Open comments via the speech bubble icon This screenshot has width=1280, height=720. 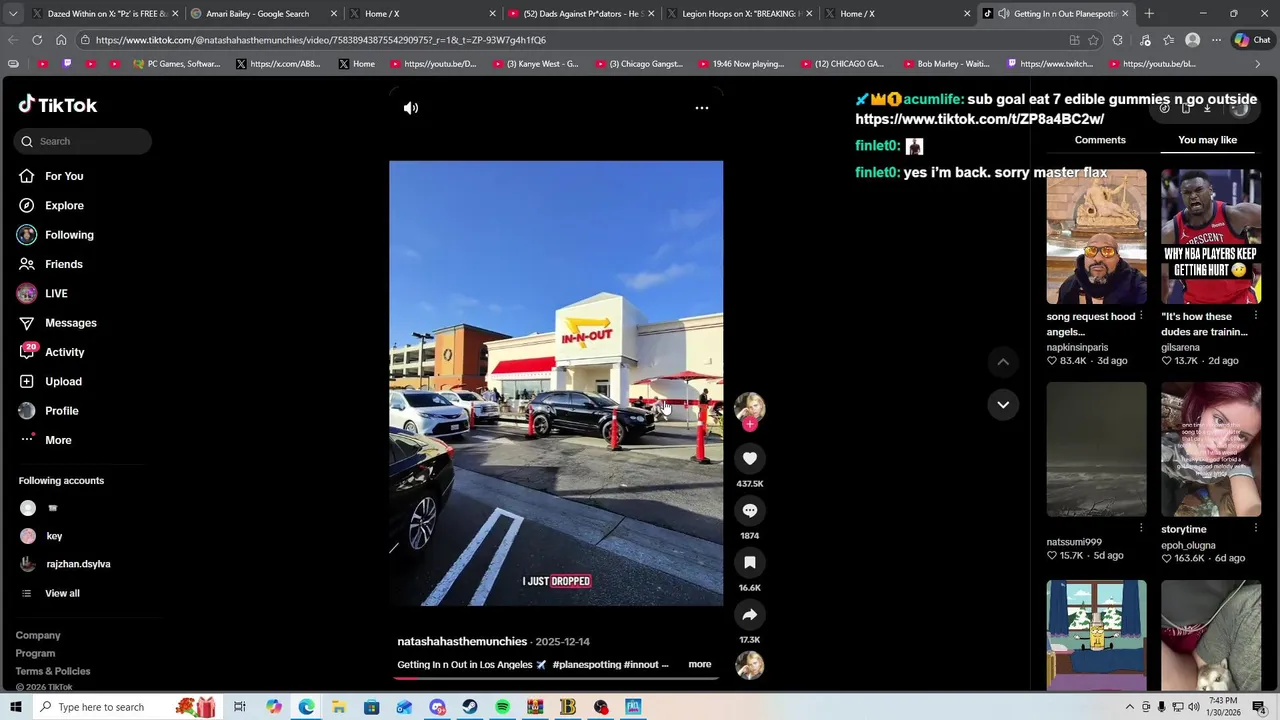coord(749,510)
